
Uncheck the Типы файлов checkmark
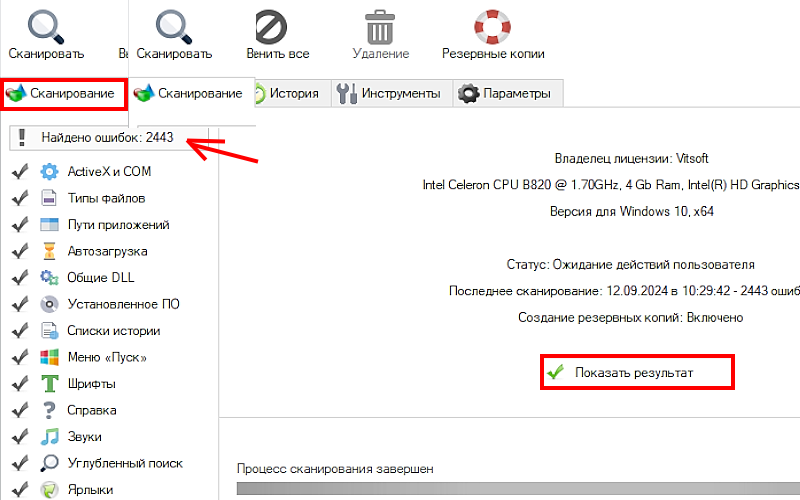19,198
